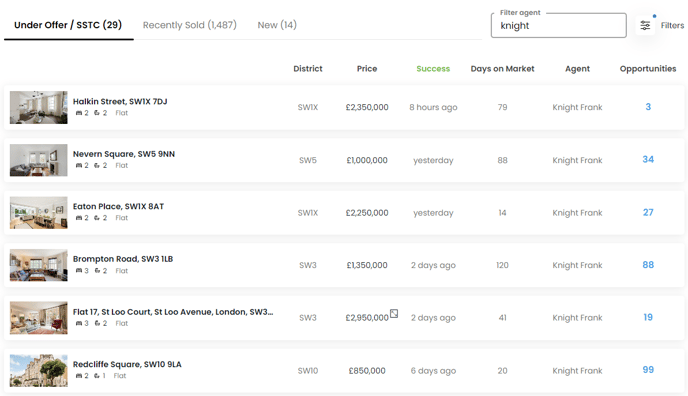Image resolution: width=688 pixels, height=396 pixels.
Task: Open the Halkin Street property thumbnail
Action: [39, 107]
